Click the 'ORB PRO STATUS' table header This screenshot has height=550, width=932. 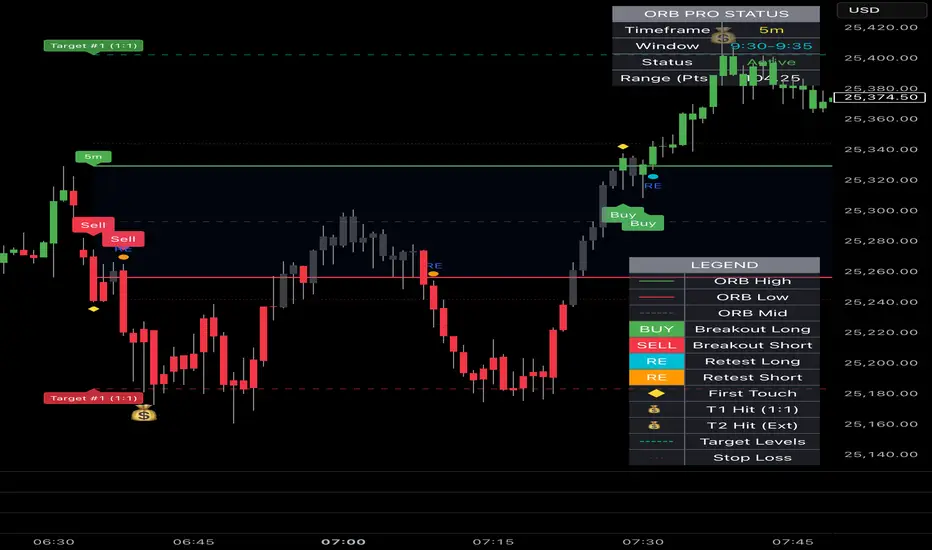tap(716, 14)
